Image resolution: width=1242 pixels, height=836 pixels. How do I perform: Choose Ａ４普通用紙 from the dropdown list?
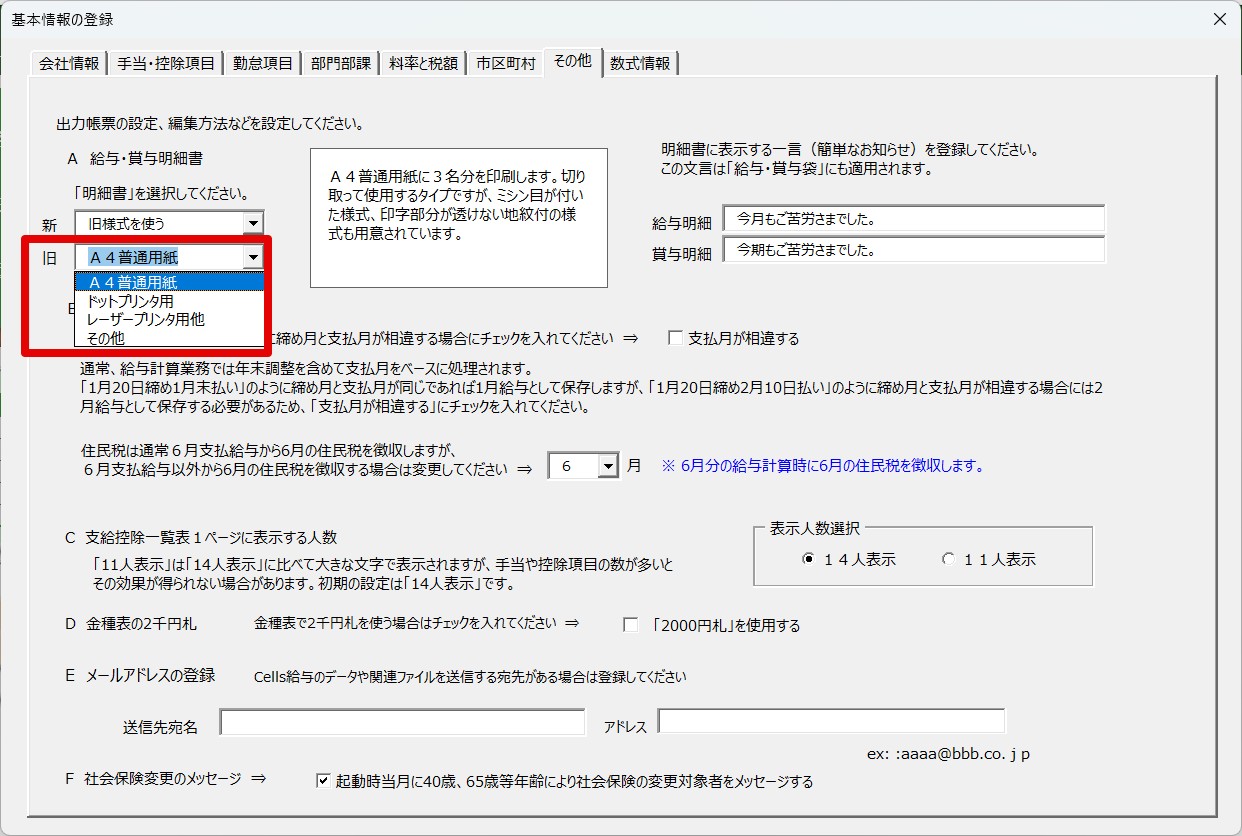[x=169, y=282]
